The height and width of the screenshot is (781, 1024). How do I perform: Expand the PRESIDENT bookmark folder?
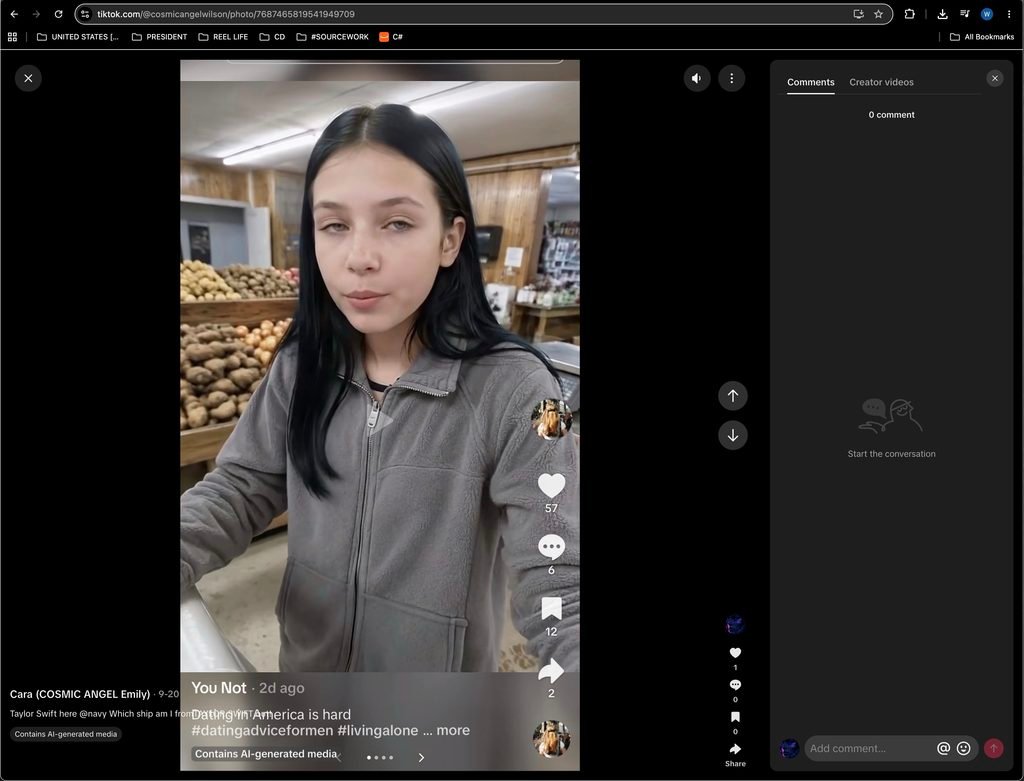pos(160,37)
